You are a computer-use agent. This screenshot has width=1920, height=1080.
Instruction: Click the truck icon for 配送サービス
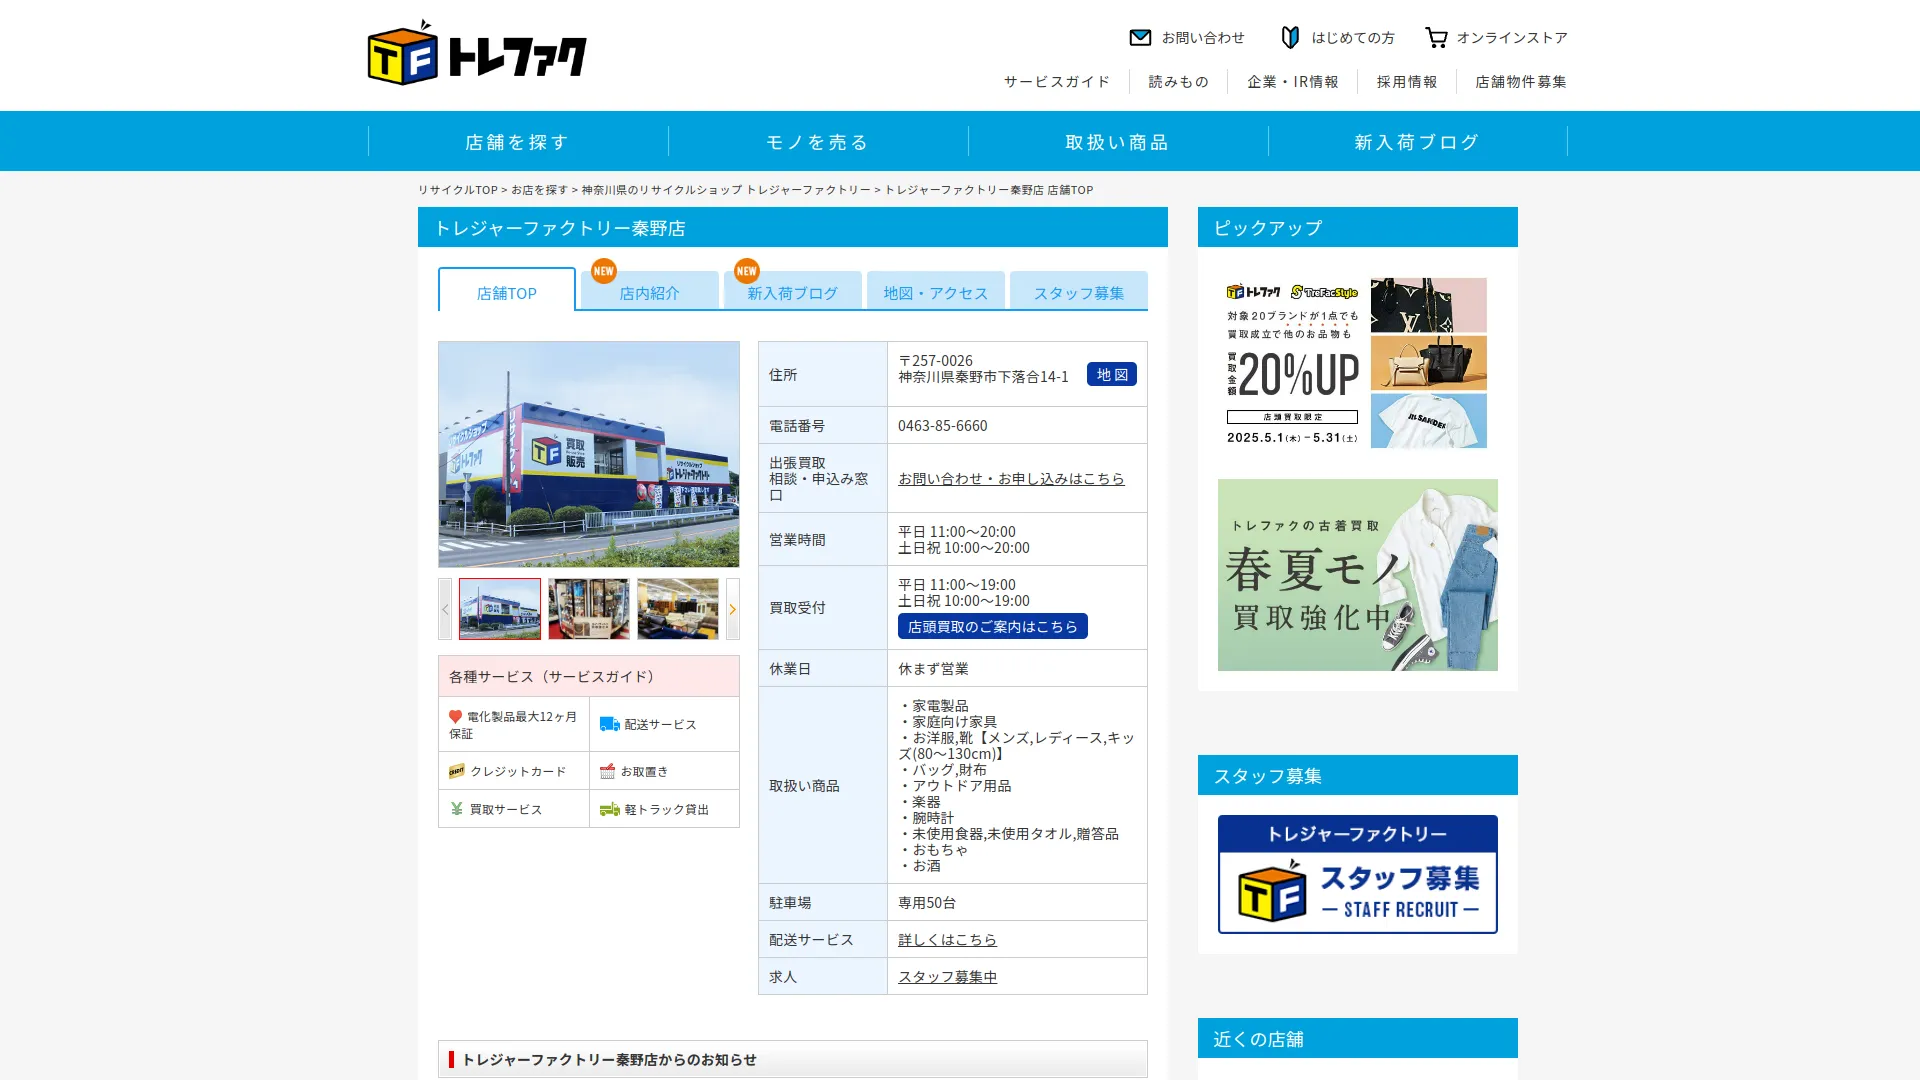[x=609, y=724]
